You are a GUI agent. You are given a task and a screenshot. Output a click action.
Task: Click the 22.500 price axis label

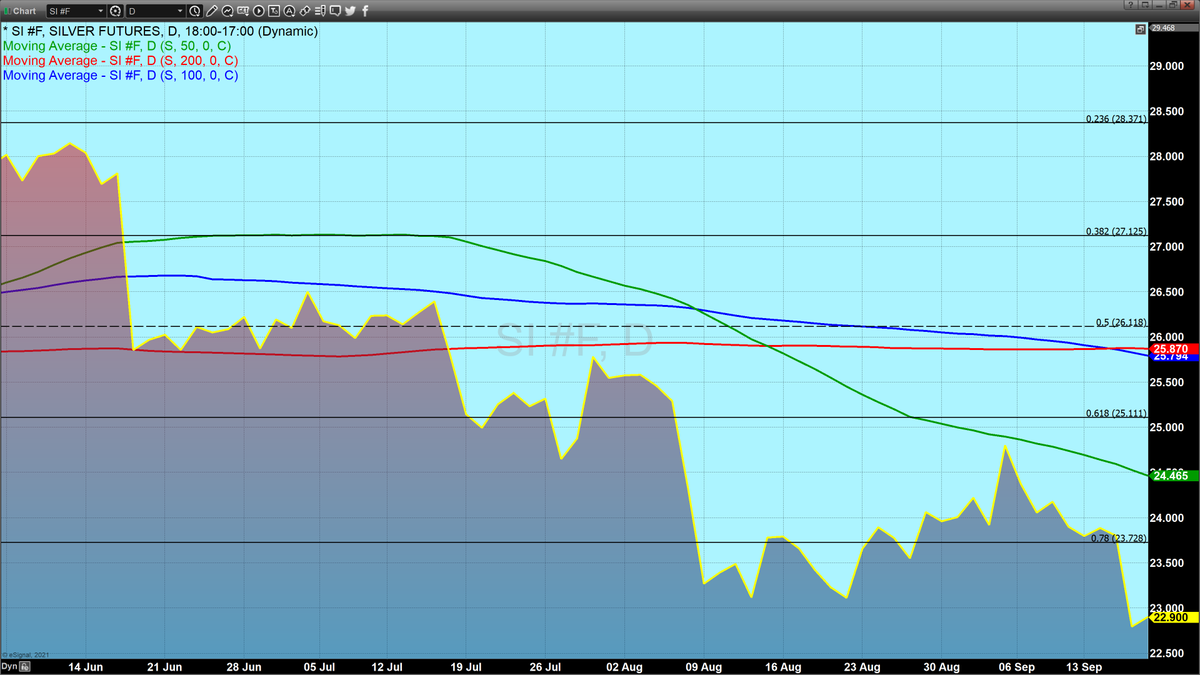1168,653
